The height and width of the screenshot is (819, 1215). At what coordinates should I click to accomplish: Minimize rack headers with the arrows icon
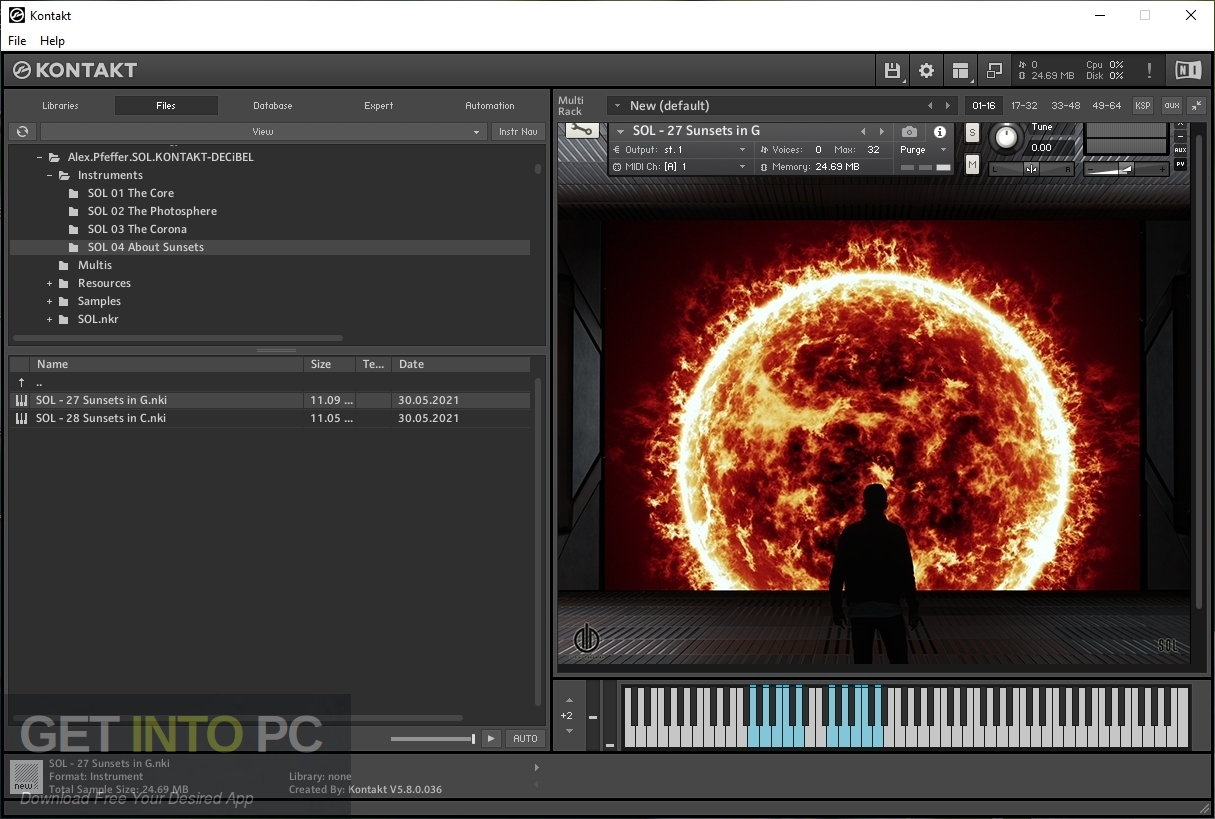pos(1195,105)
